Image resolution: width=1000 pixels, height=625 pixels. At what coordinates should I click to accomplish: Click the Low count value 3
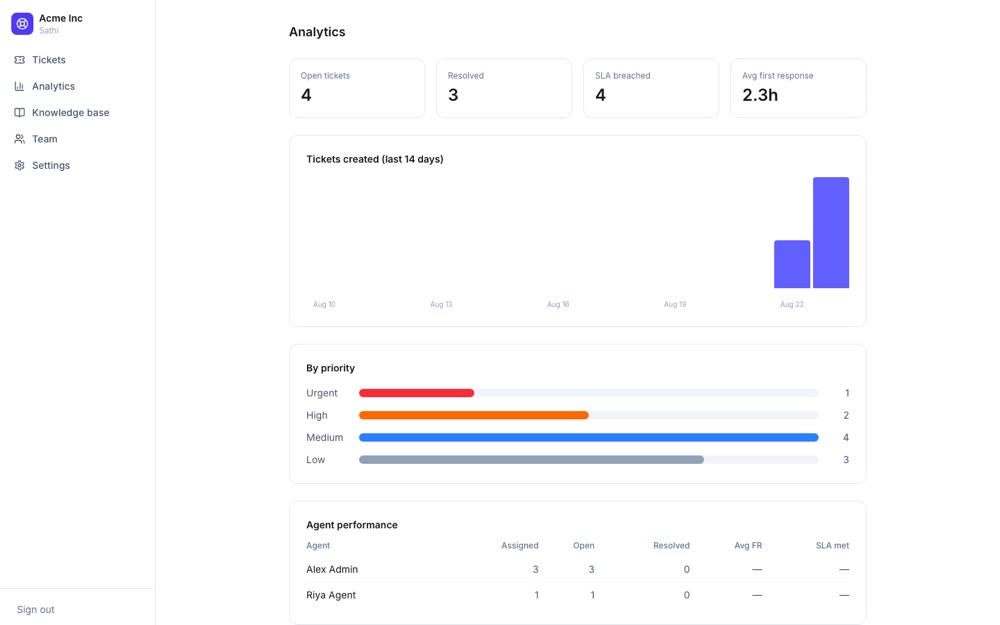[x=846, y=460]
